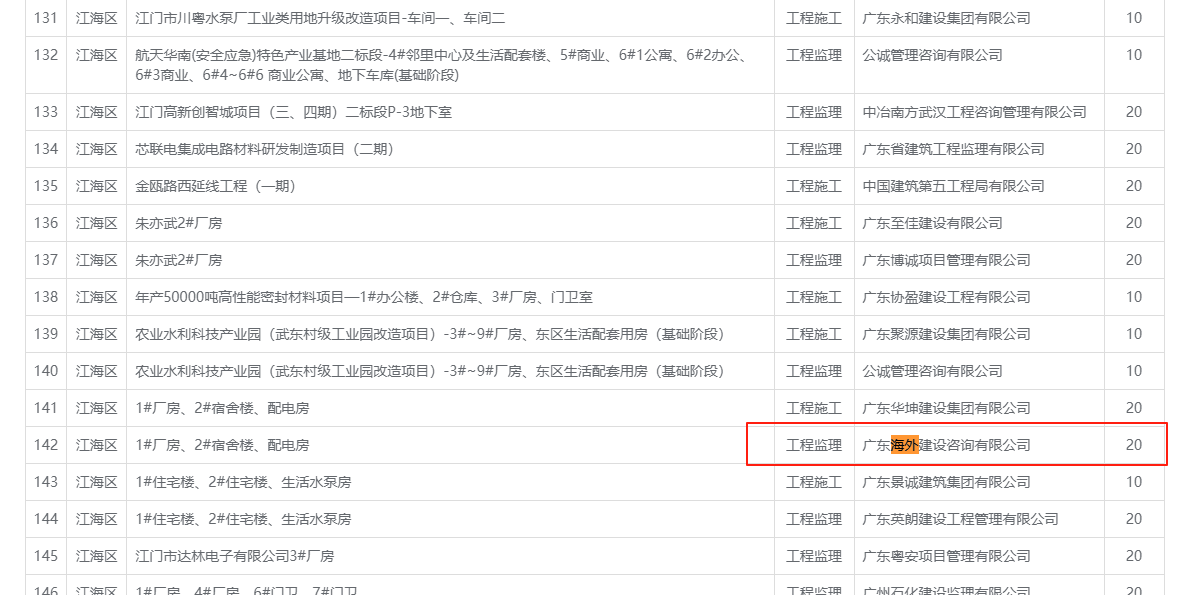
Task: Select 广东博诚项目管理有限公司 cell
Action: [x=946, y=260]
